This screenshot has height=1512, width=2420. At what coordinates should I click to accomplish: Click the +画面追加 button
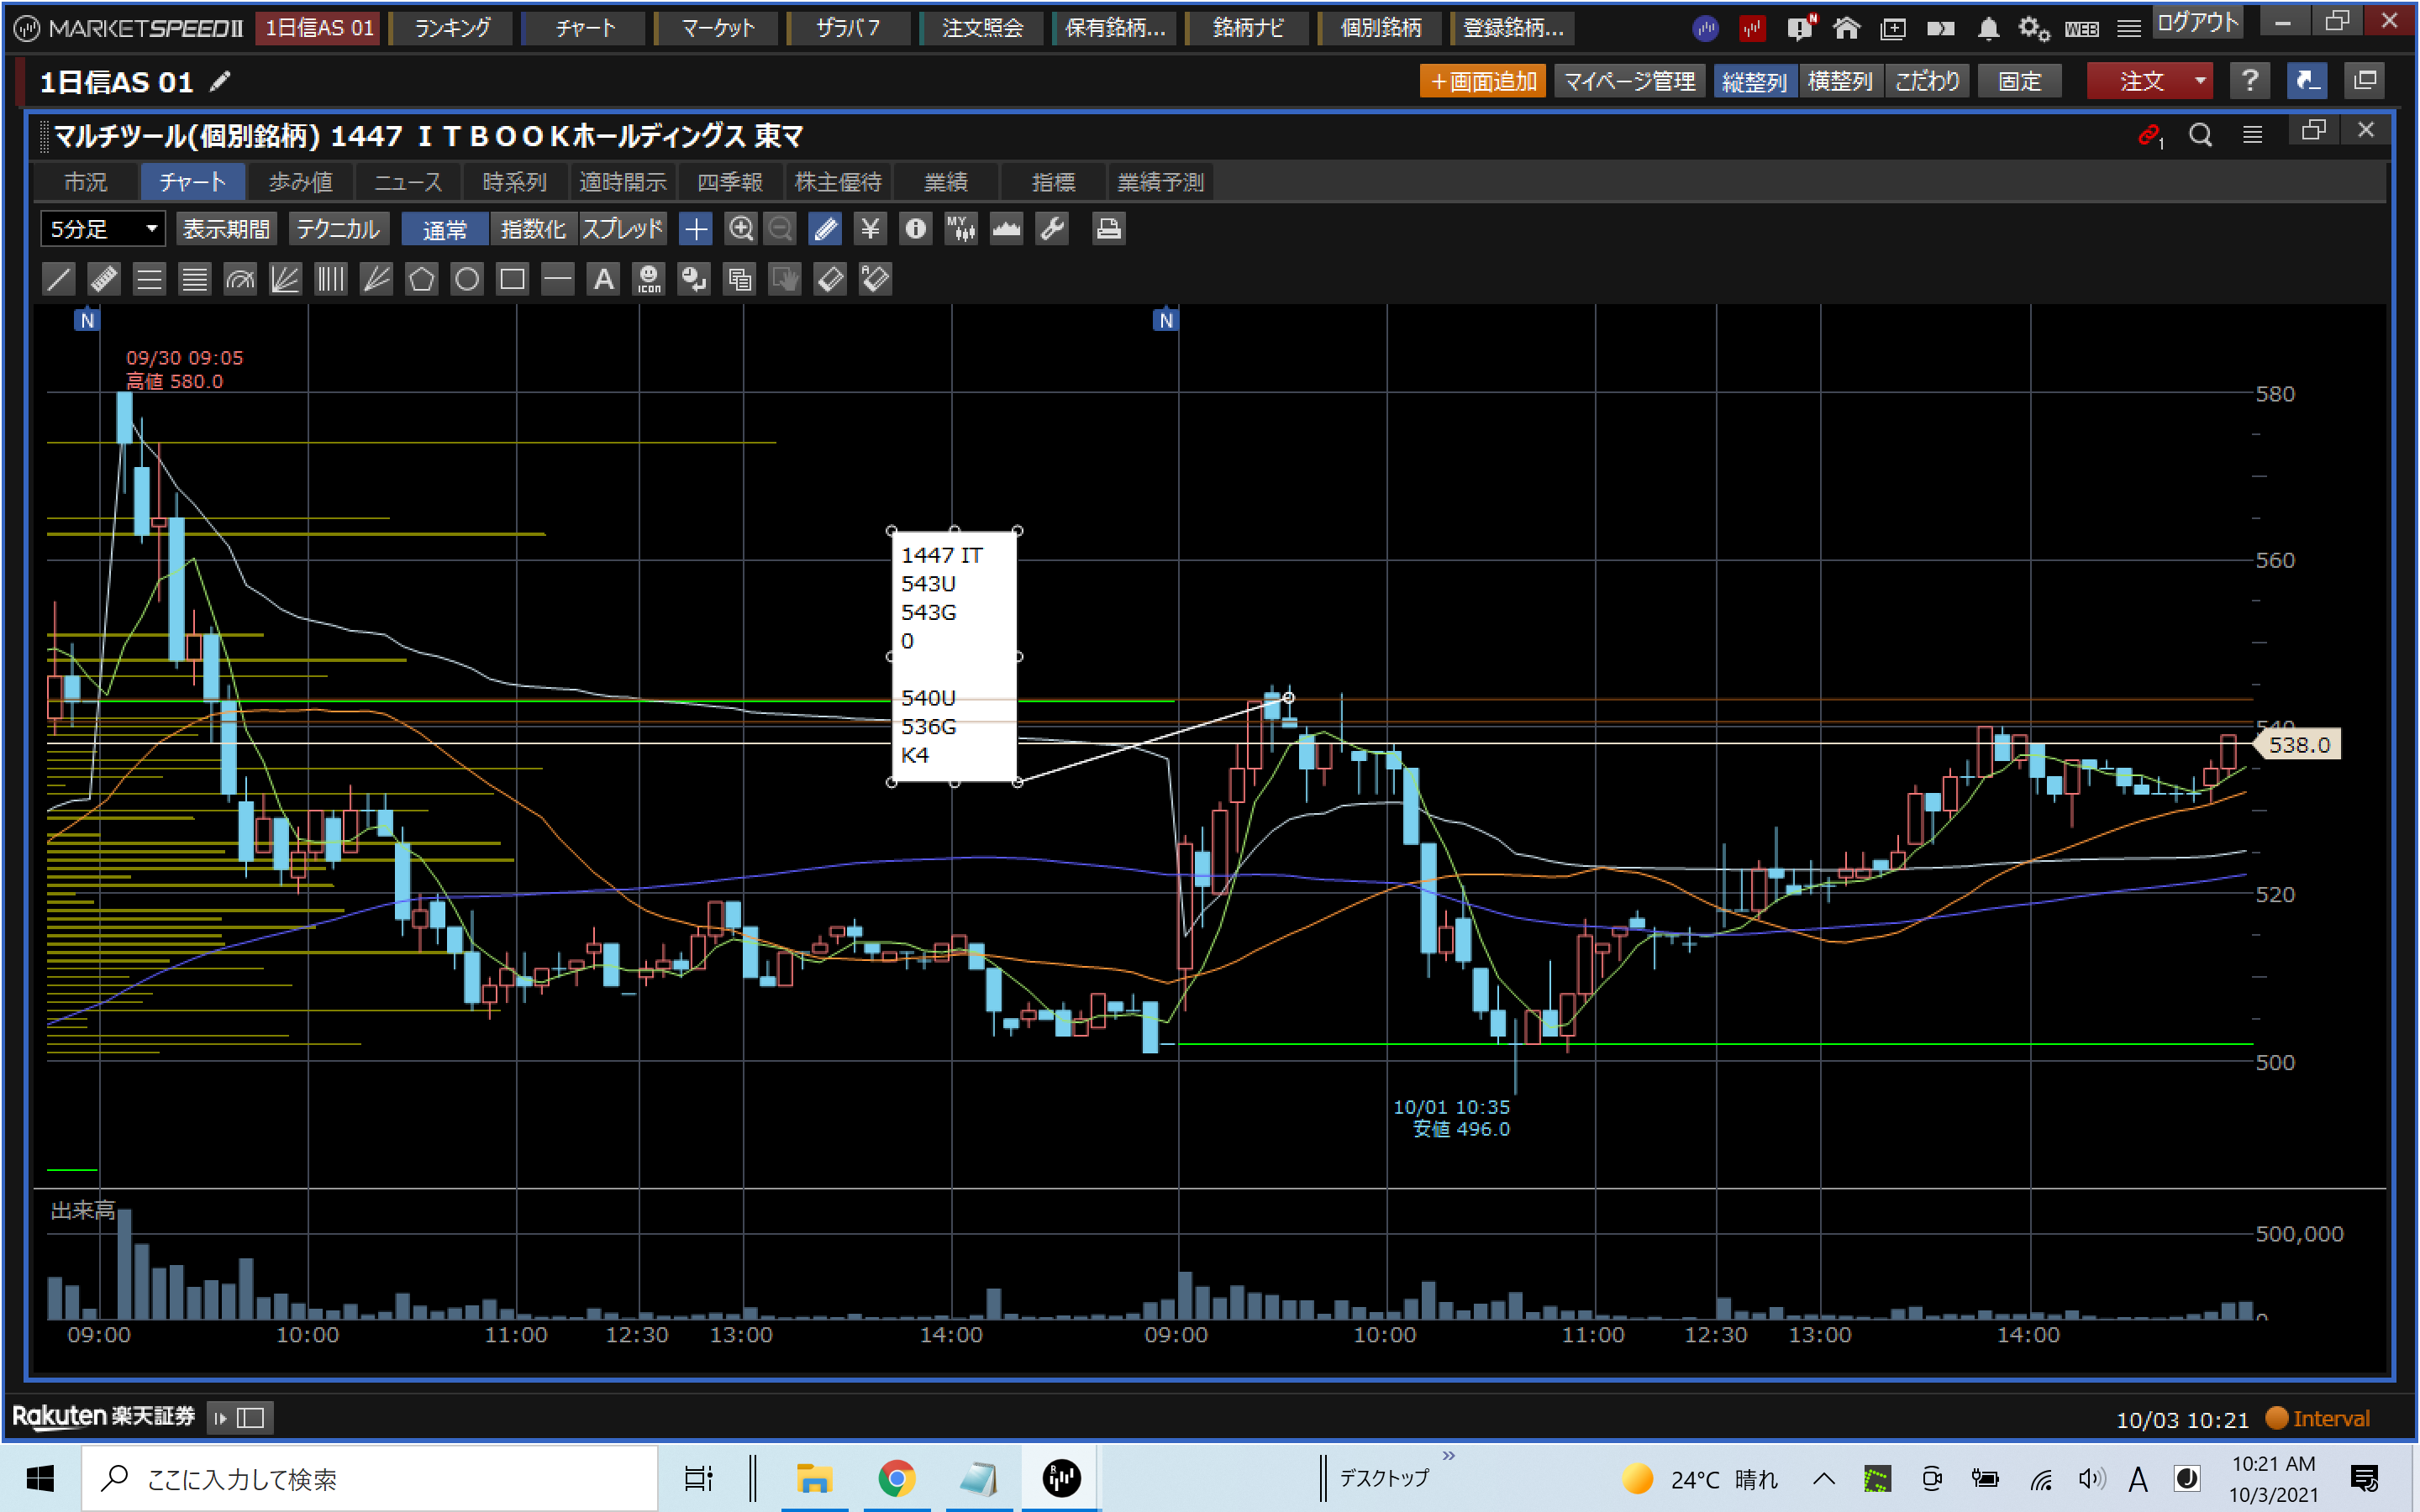1482,81
